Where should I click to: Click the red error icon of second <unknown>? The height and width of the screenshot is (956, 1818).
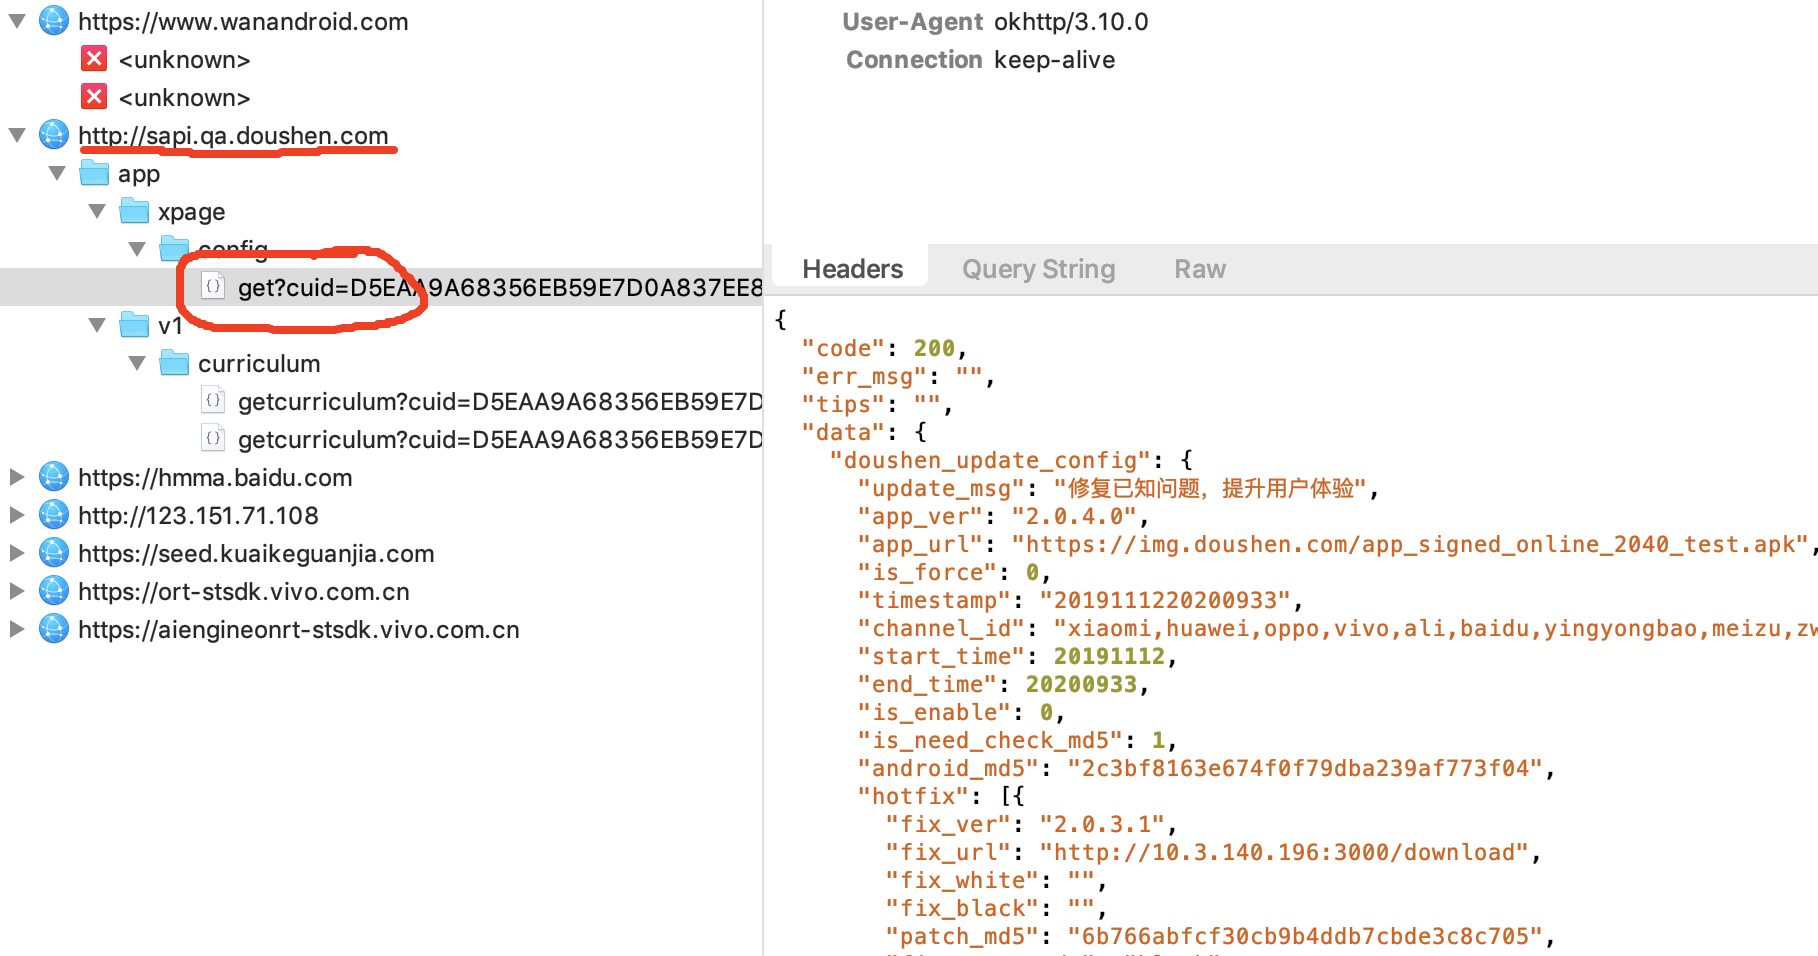click(x=94, y=97)
